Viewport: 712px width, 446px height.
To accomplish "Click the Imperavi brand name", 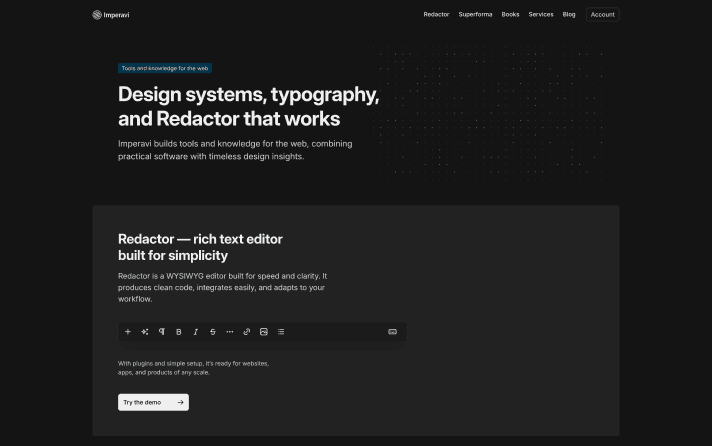I will click(x=116, y=15).
